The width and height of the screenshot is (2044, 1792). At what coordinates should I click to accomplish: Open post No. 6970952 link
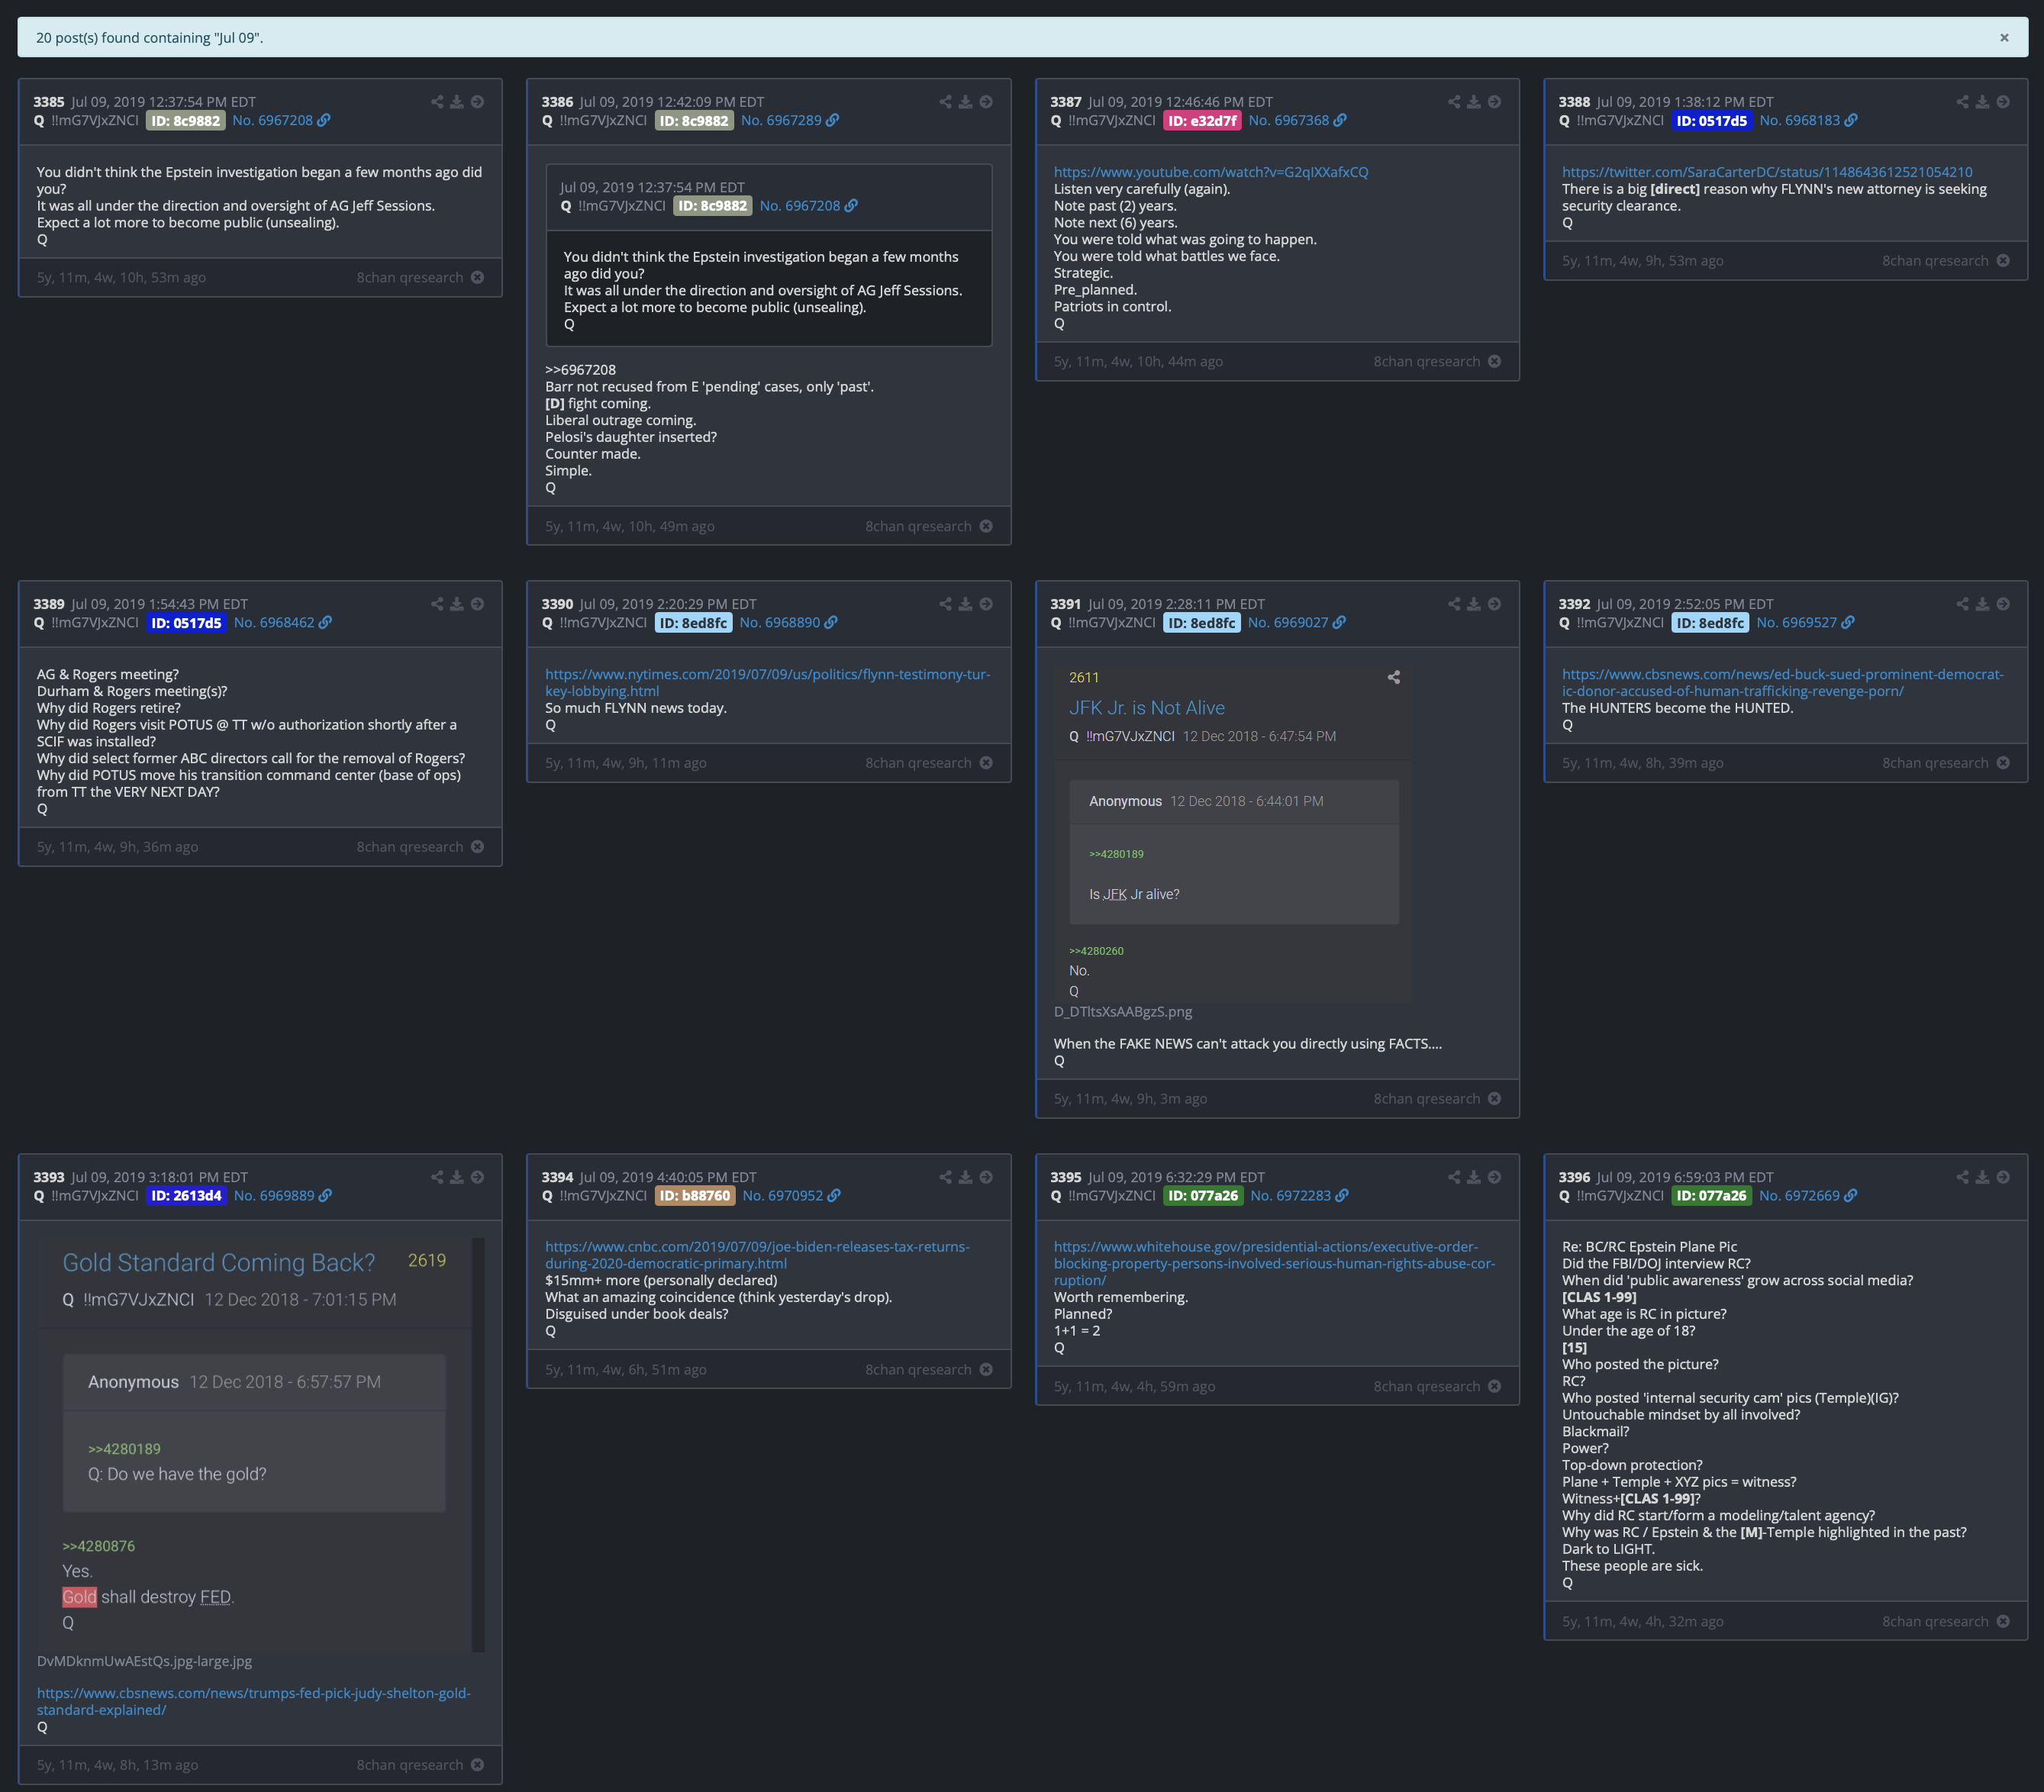(783, 1195)
